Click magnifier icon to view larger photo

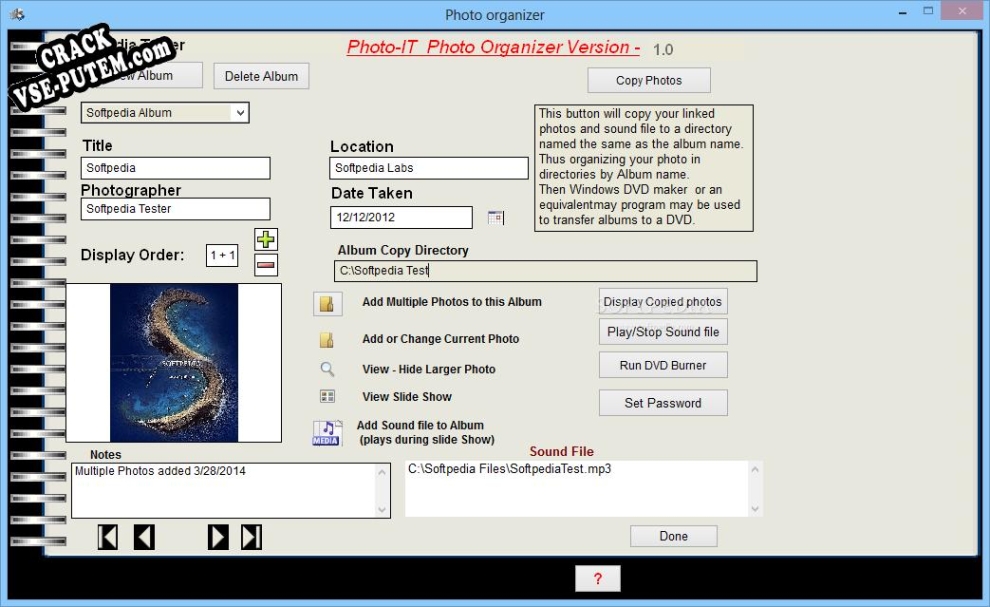[327, 369]
